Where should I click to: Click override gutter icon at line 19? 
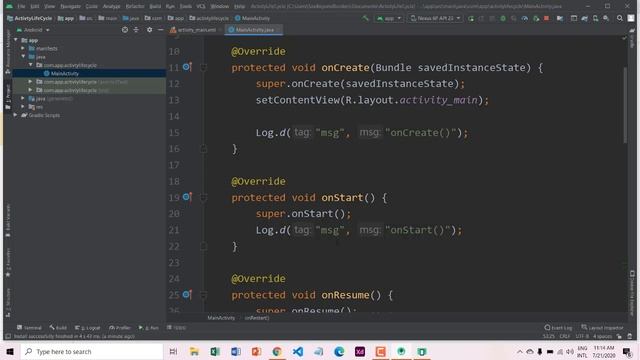(187, 197)
